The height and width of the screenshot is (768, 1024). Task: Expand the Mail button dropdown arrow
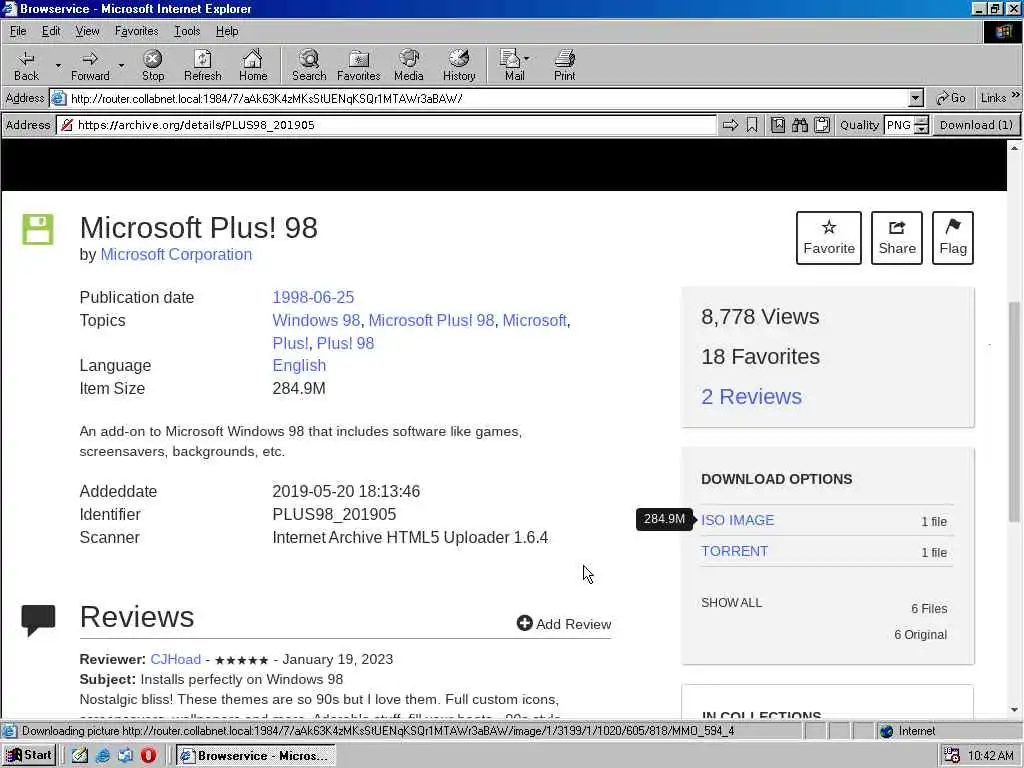pos(526,58)
